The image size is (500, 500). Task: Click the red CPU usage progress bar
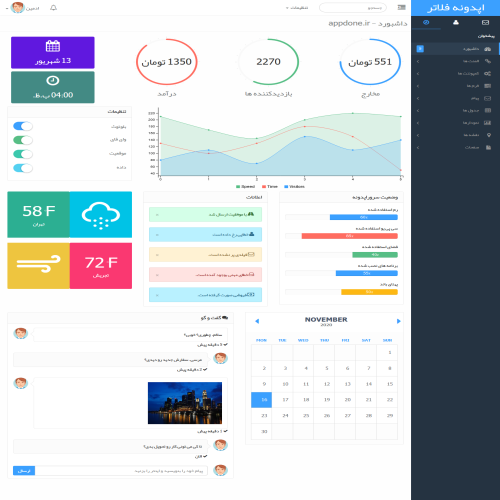click(350, 236)
